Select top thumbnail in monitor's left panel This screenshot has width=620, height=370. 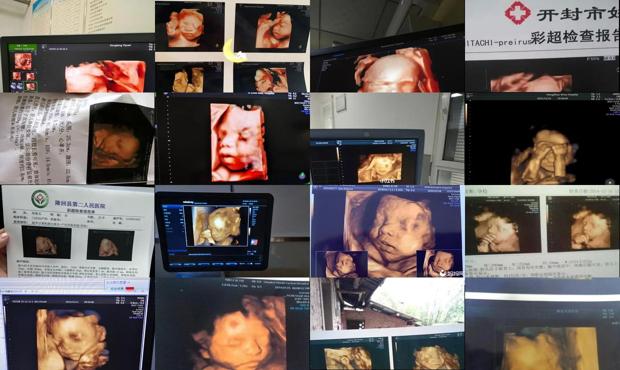coord(23,61)
